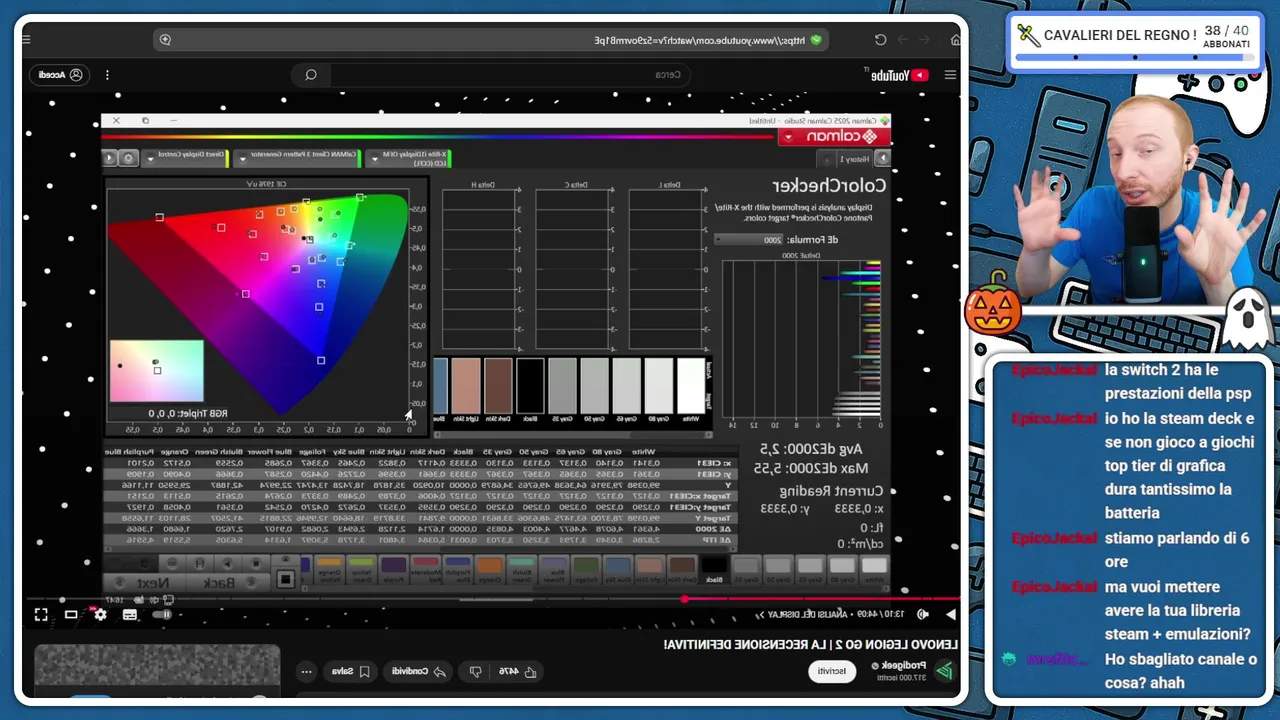This screenshot has width=1280, height=720.
Task: Click the browser address bar URL
Action: pyautogui.click(x=698, y=40)
